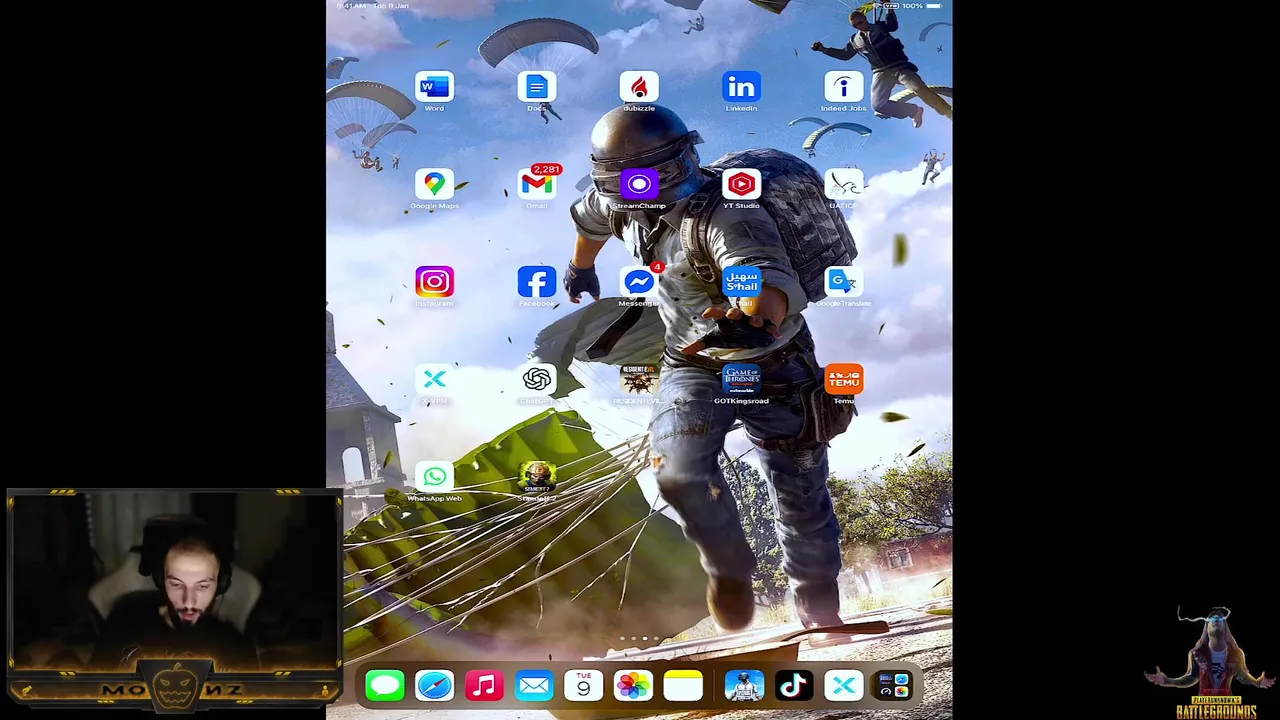The height and width of the screenshot is (720, 1280).
Task: Open the X-VPN app on home screen
Action: coord(434,379)
